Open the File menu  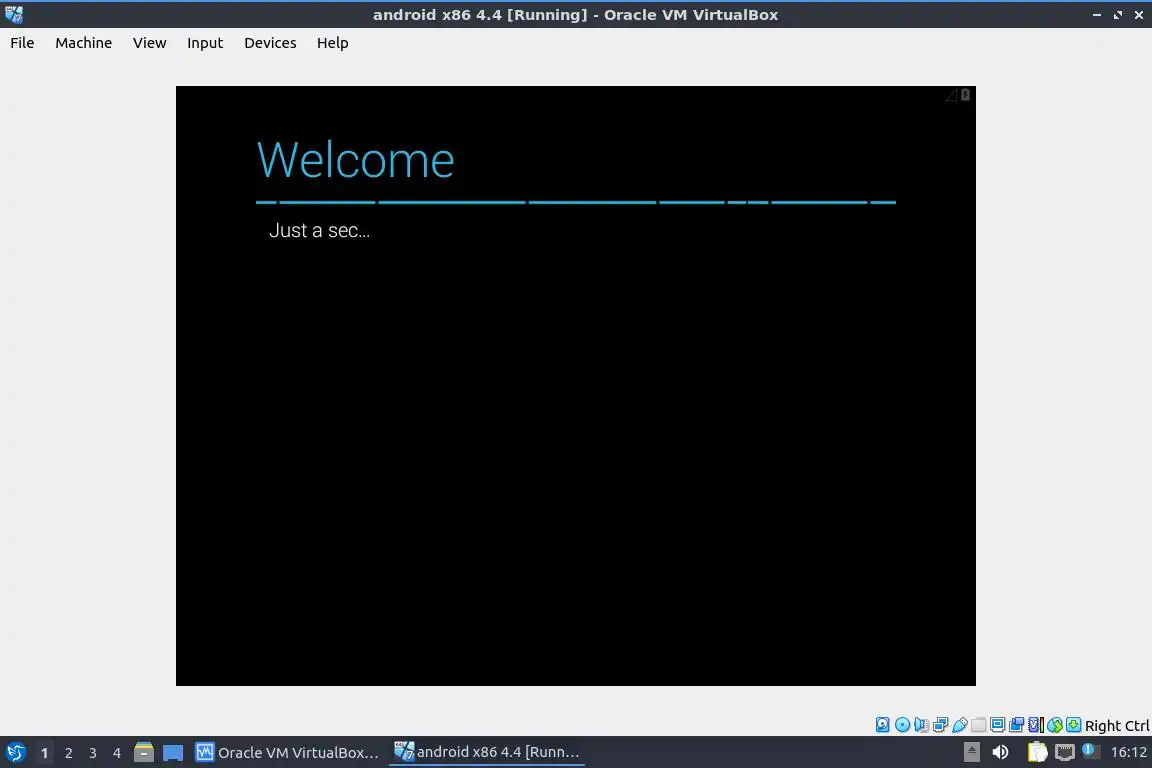point(22,43)
